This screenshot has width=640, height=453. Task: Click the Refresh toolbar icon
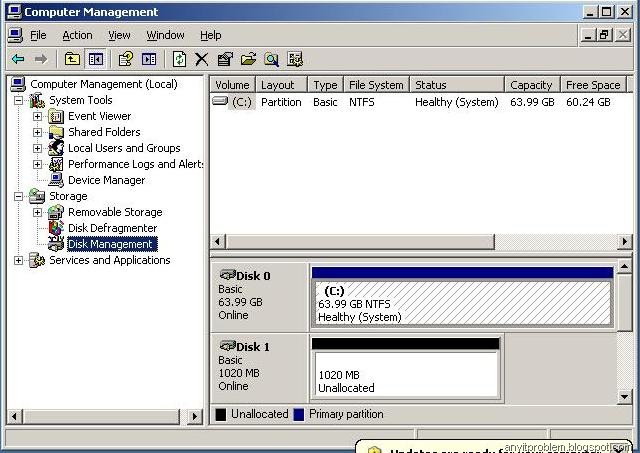(179, 59)
